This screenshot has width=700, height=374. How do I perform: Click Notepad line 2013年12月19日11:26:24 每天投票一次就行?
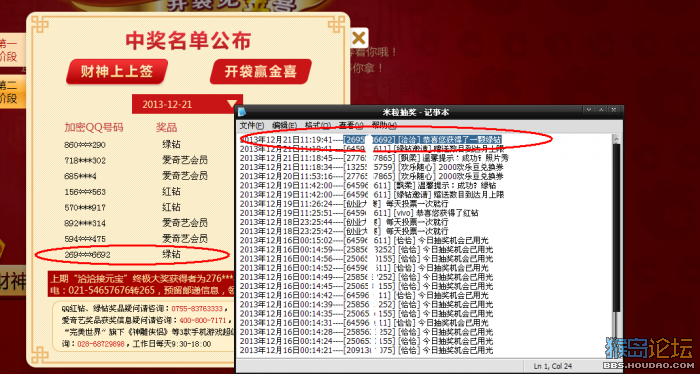[x=344, y=204]
